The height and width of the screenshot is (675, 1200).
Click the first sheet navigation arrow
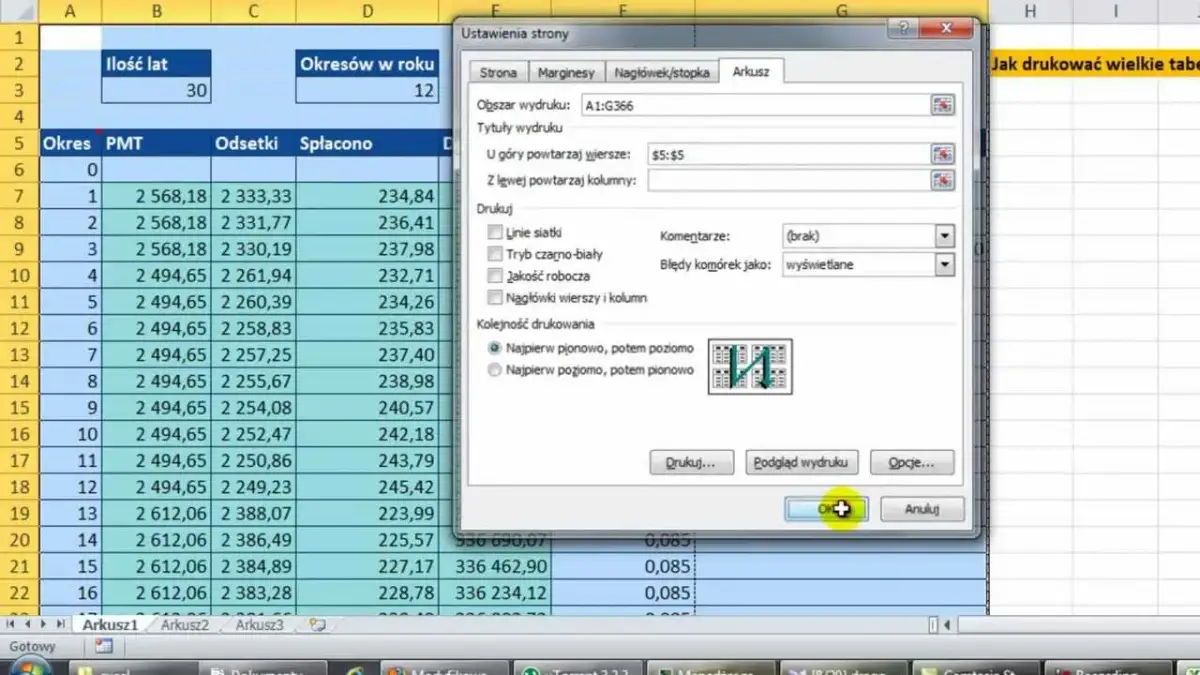click(12, 625)
